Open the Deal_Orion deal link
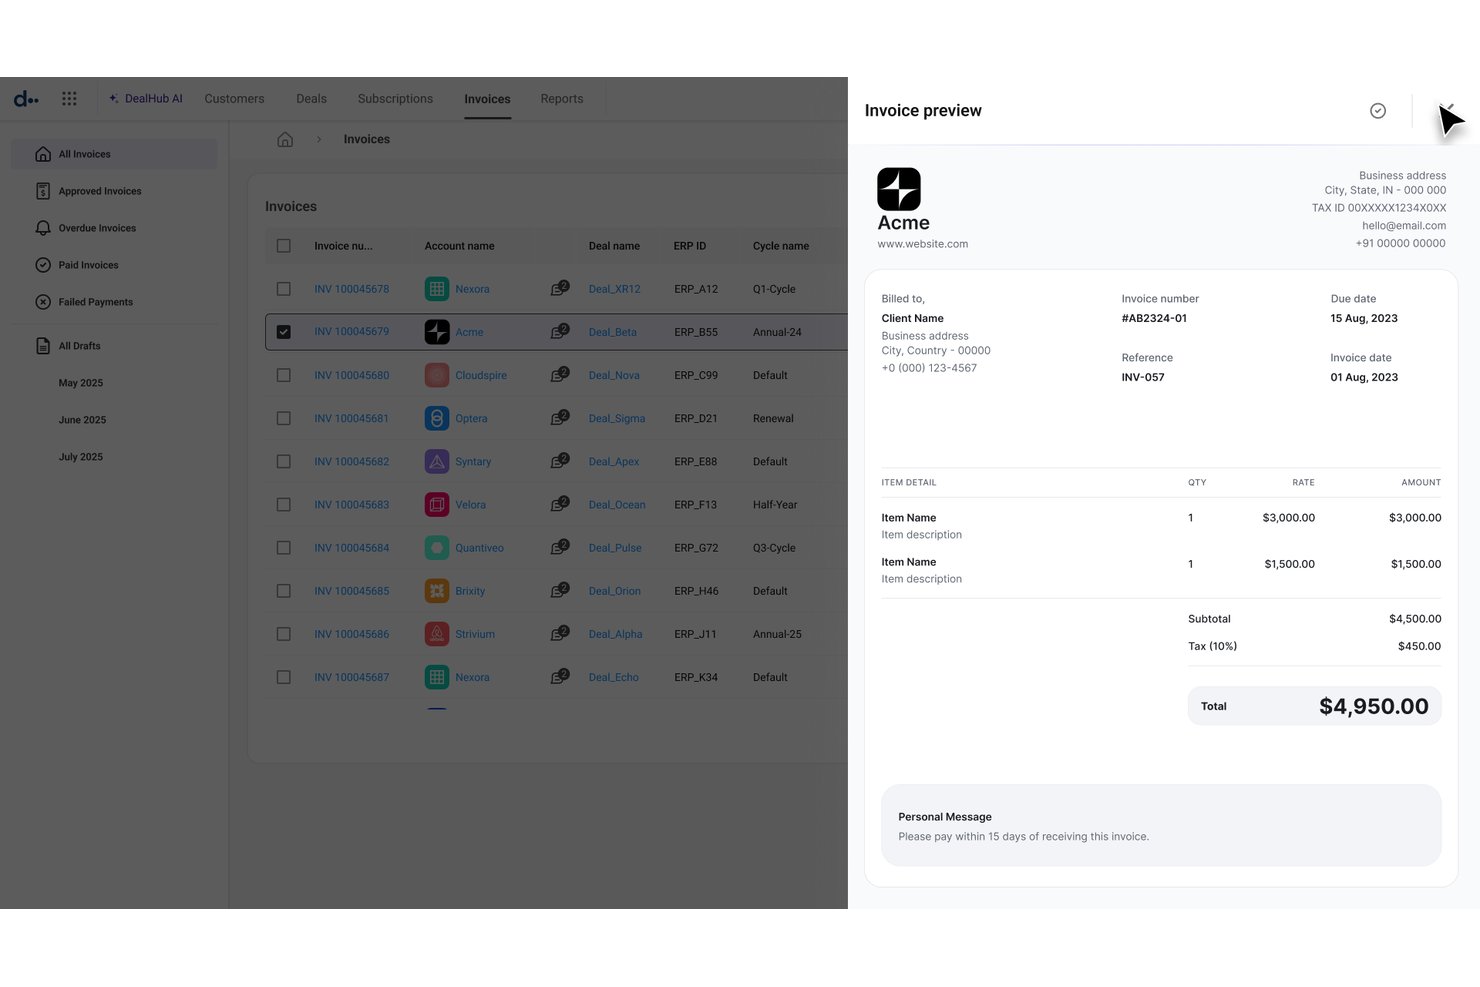 point(615,591)
